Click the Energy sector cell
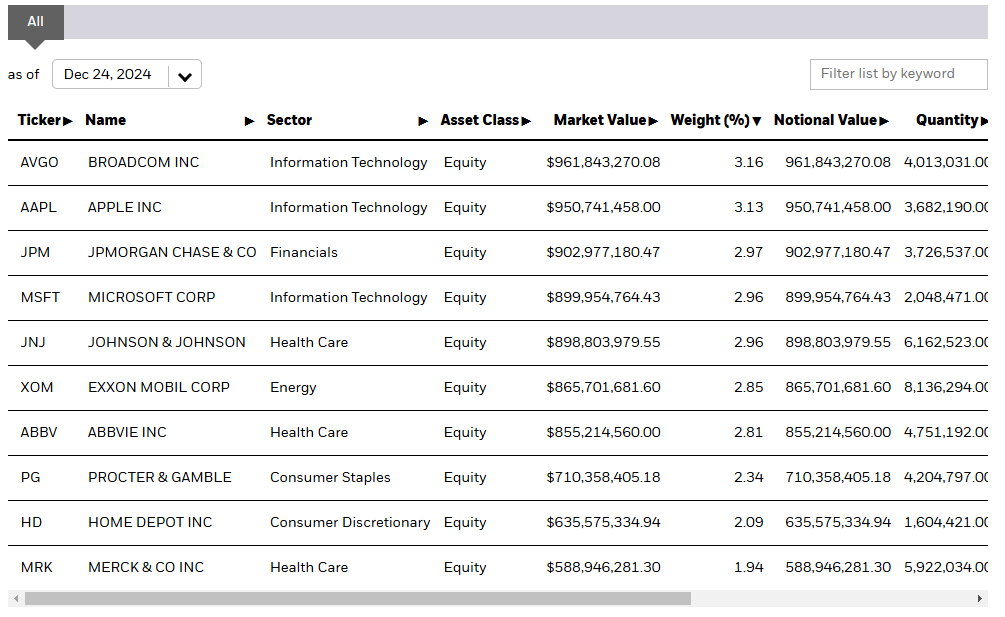 [x=293, y=388]
